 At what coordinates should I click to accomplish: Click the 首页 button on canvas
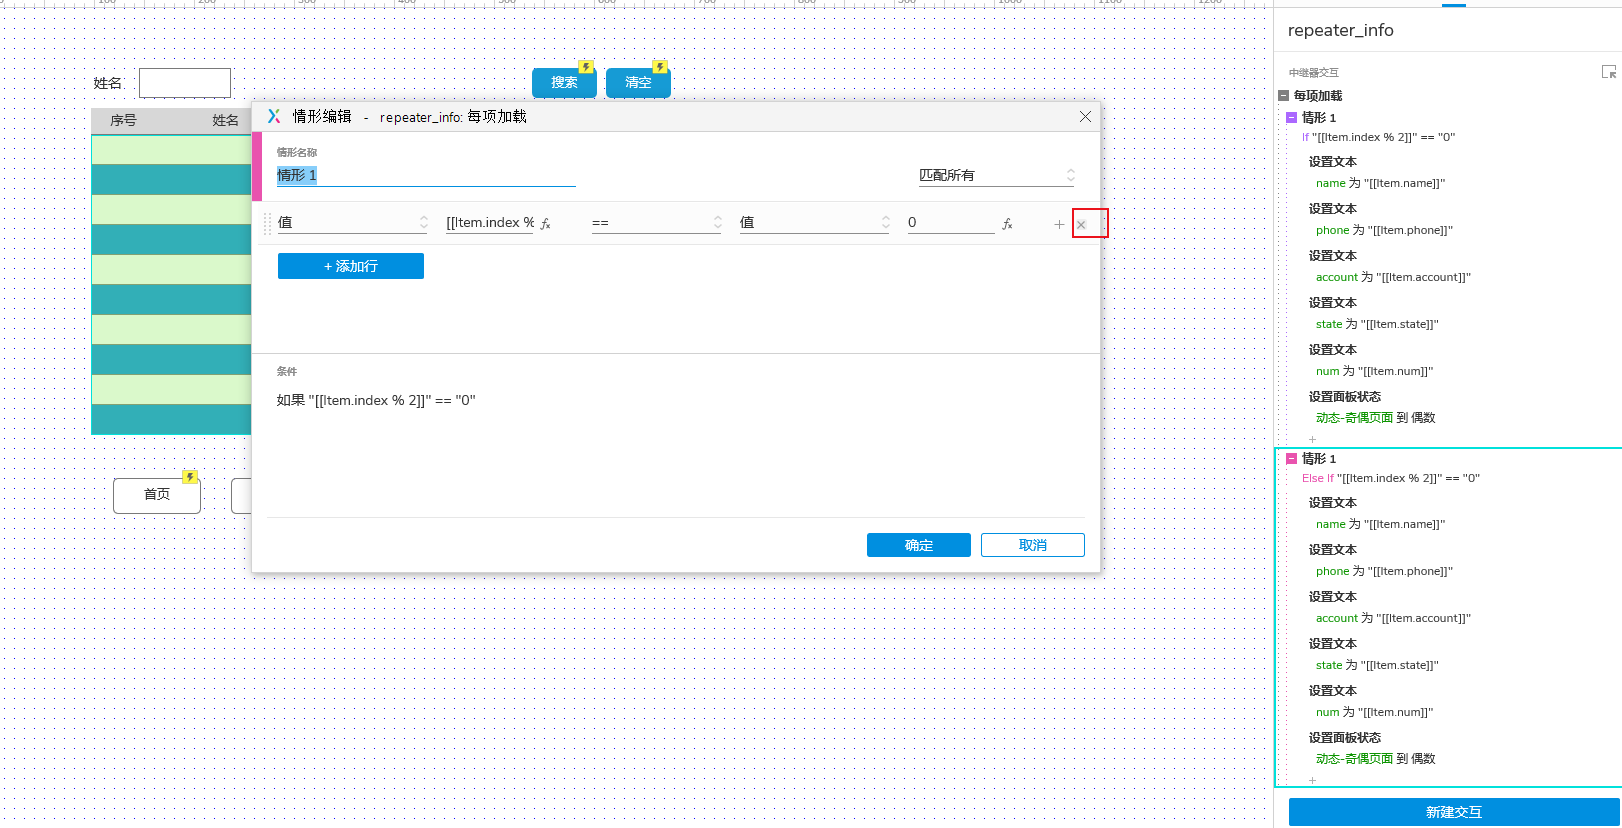click(157, 495)
